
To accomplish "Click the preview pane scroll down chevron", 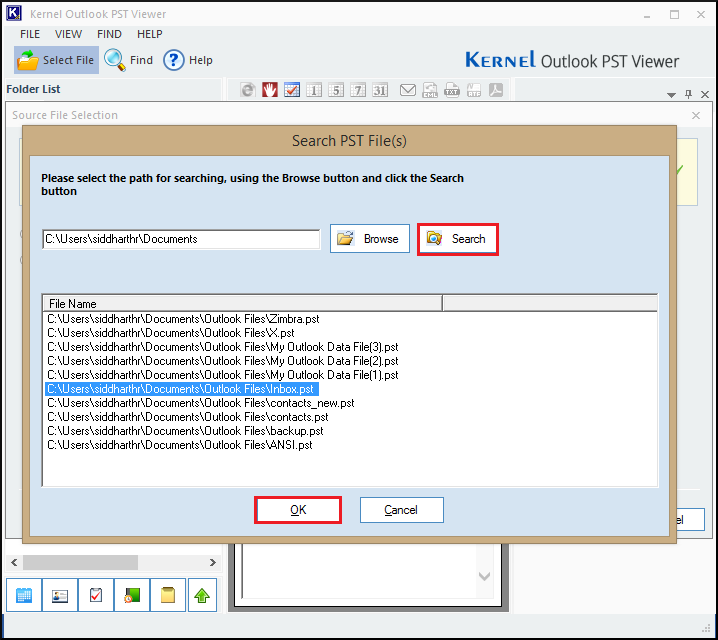I will [484, 576].
